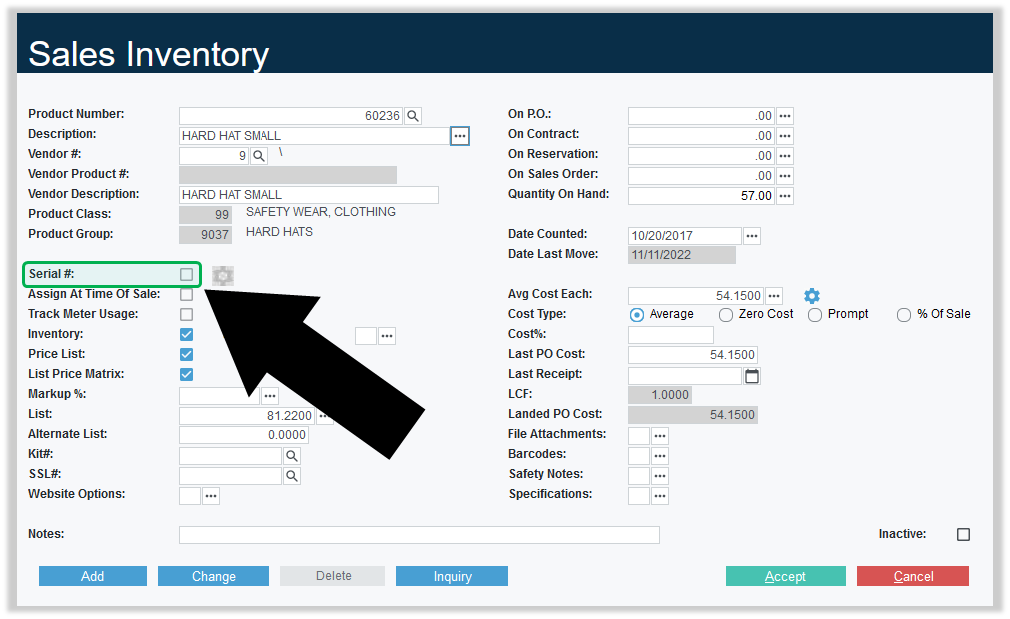Click the Change button
The height and width of the screenshot is (619, 1010).
213,576
